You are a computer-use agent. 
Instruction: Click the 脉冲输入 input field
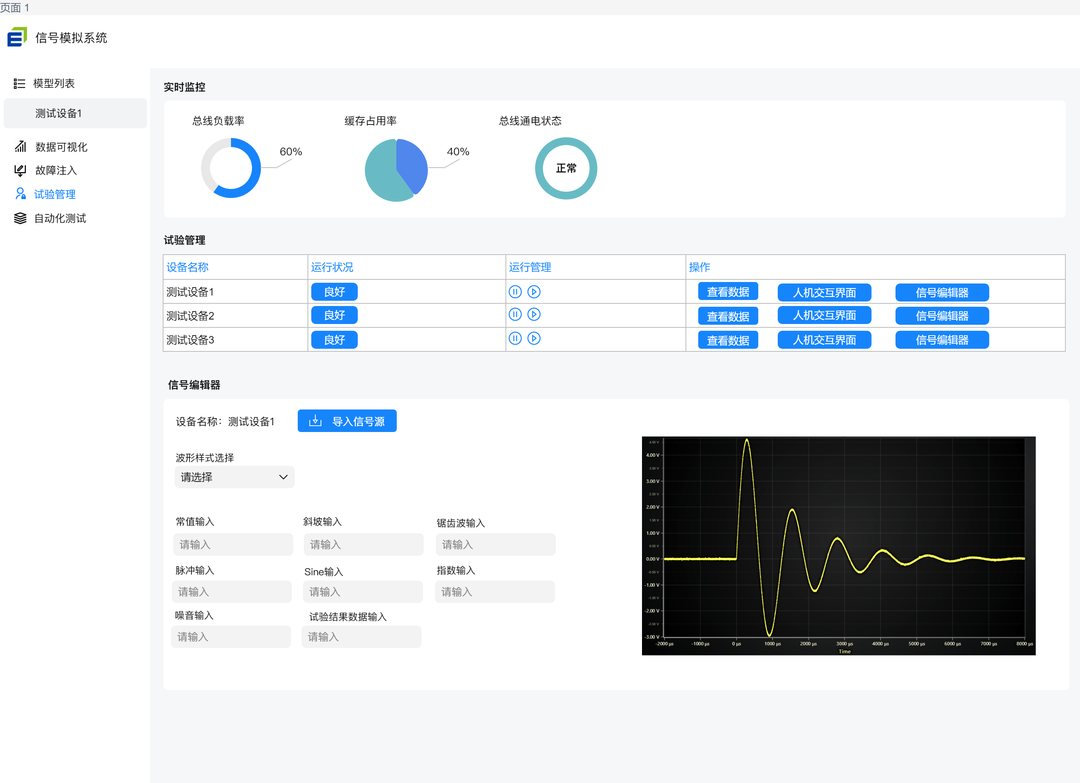[x=231, y=592]
